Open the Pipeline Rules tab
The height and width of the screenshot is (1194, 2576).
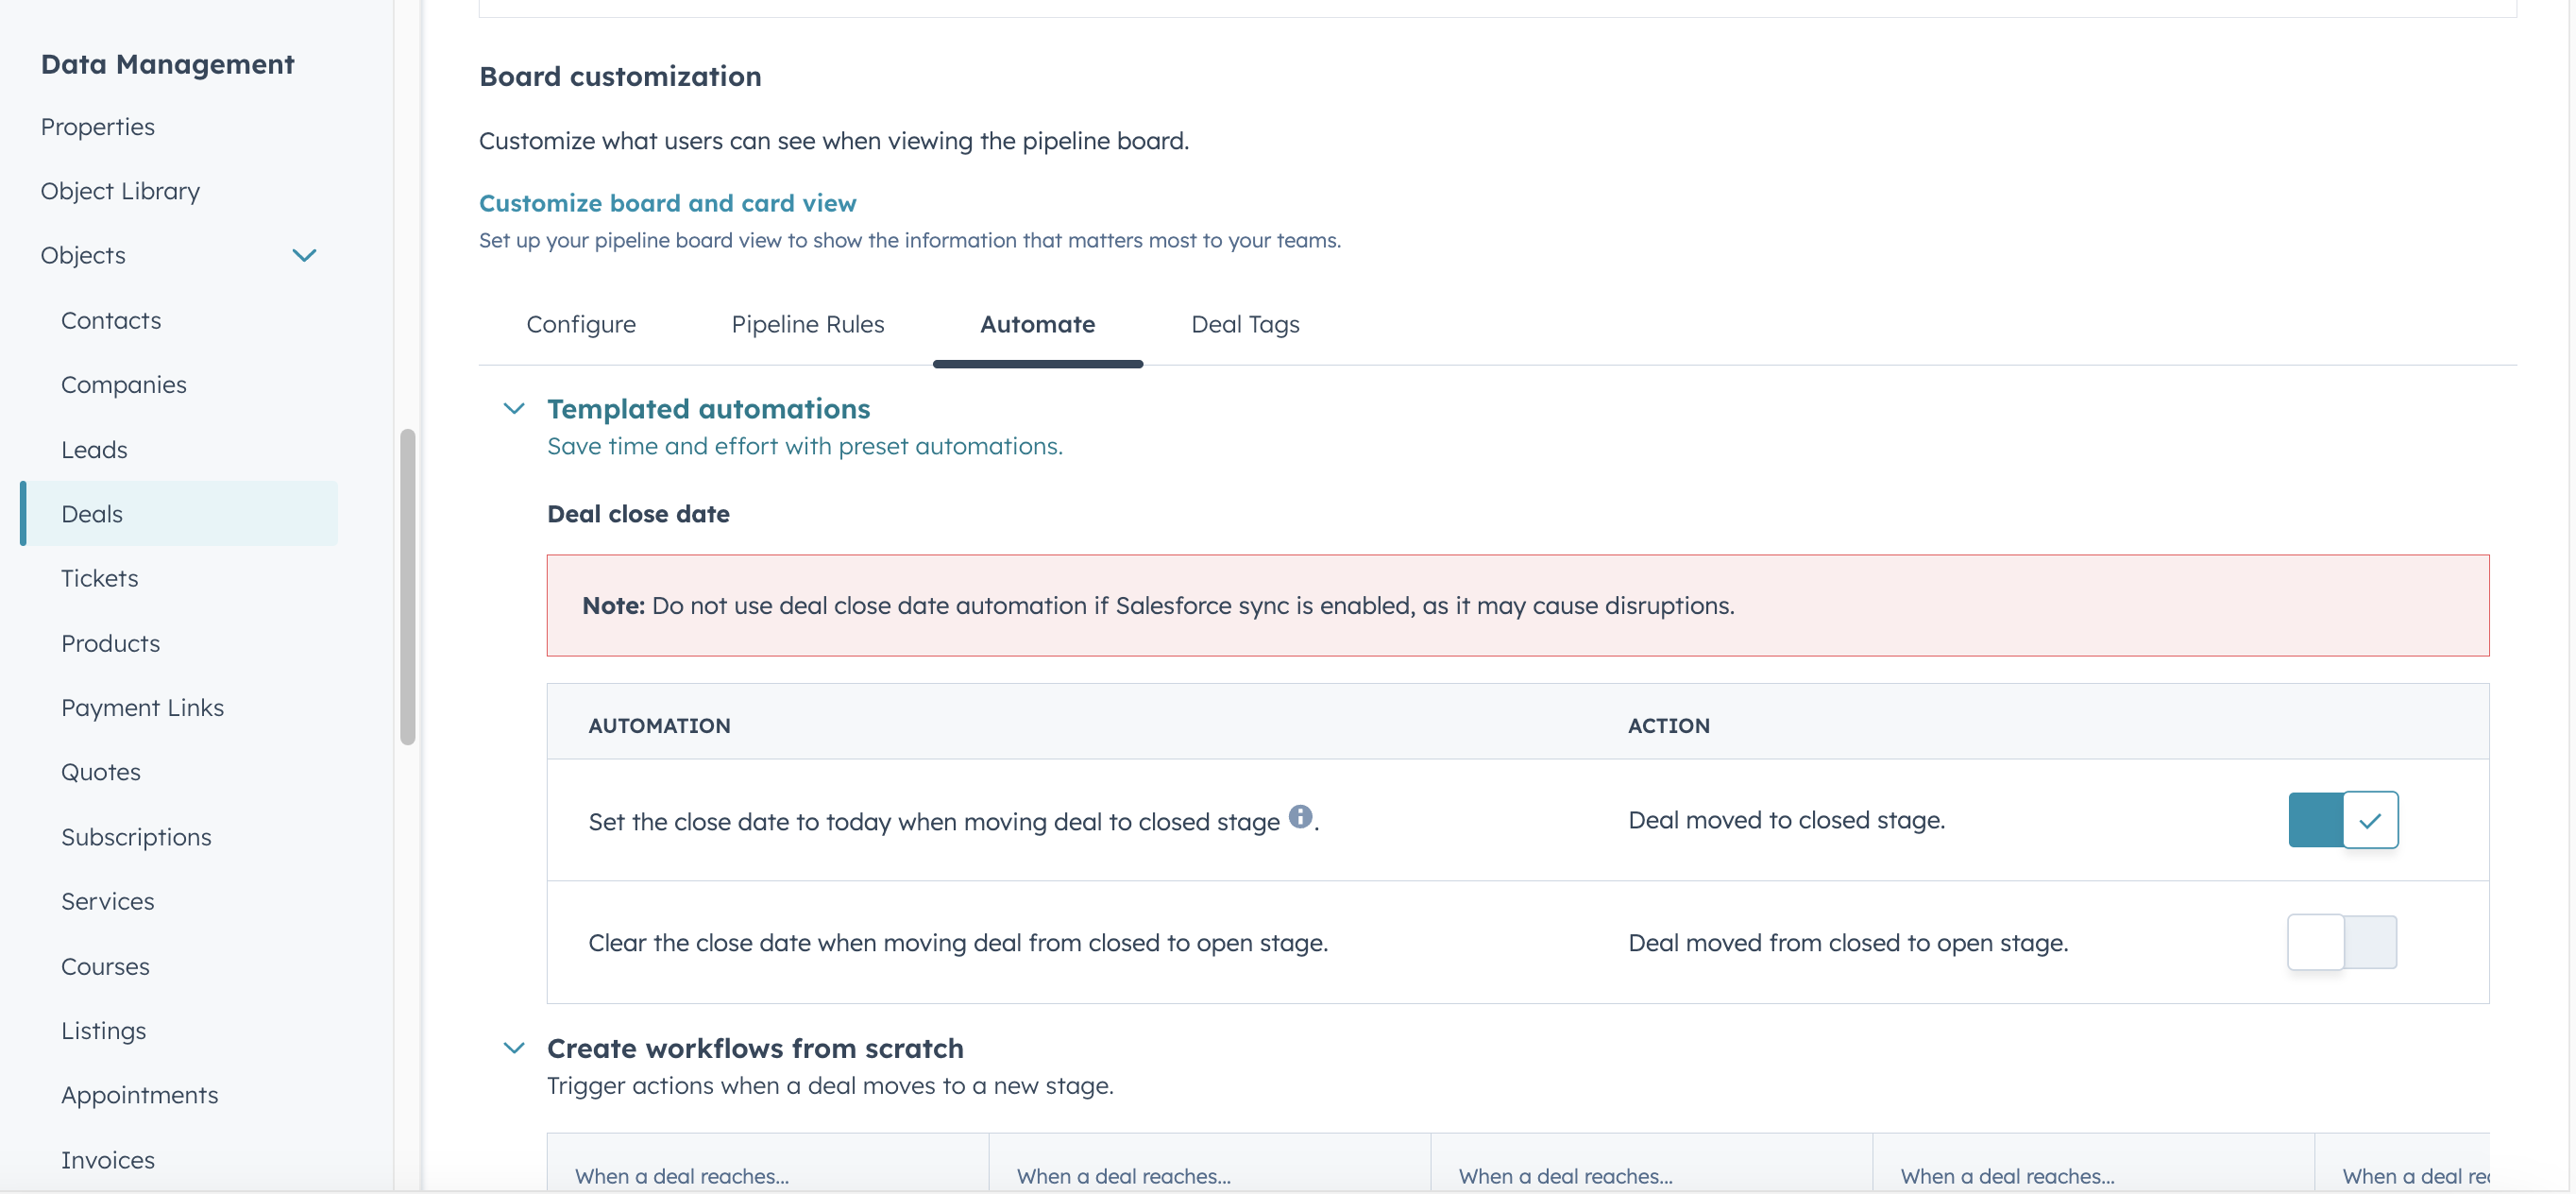coord(807,324)
